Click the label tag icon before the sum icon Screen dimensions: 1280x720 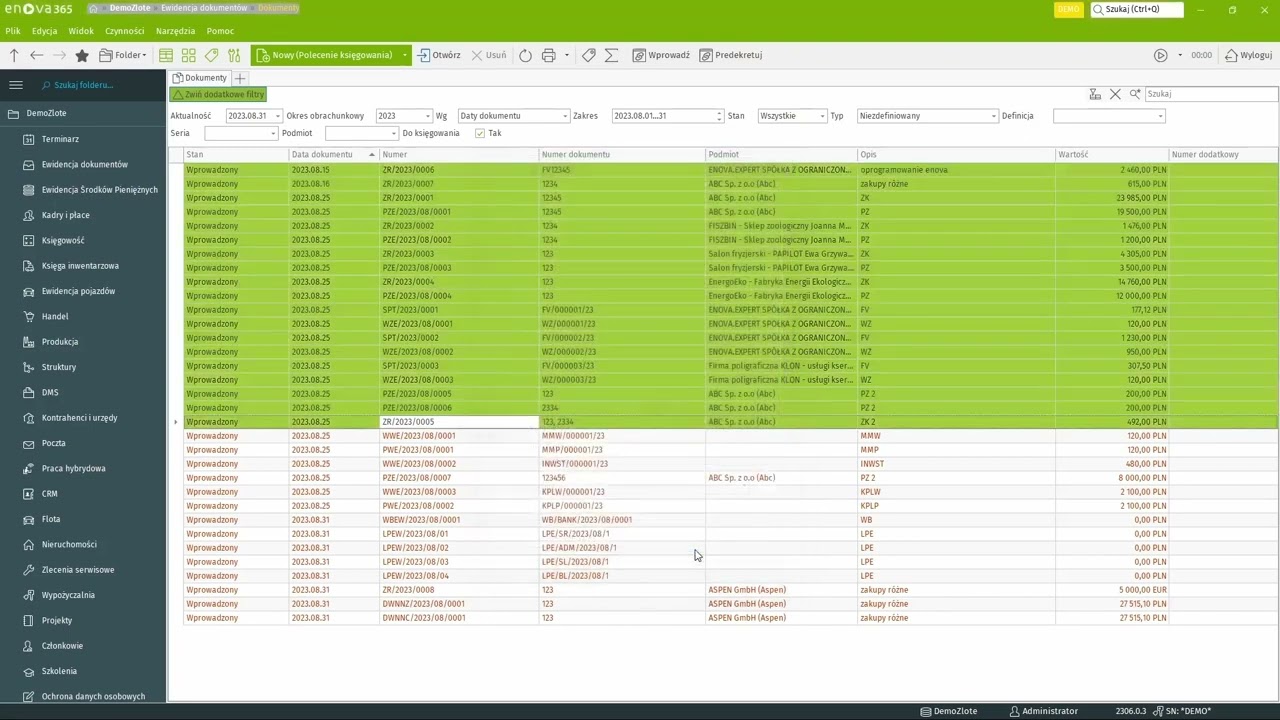[589, 55]
